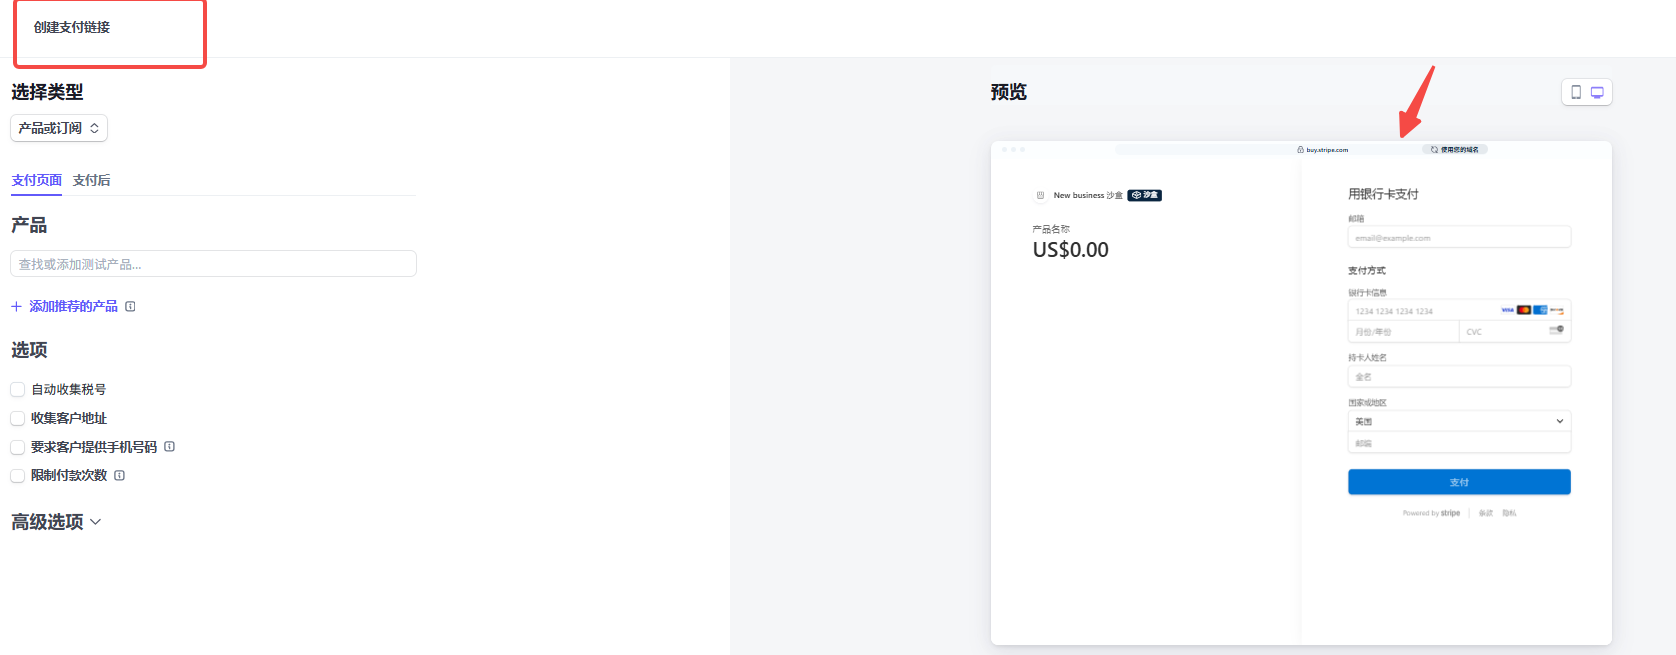Select the desktop preview icon
This screenshot has height=655, width=1676.
point(1597,91)
